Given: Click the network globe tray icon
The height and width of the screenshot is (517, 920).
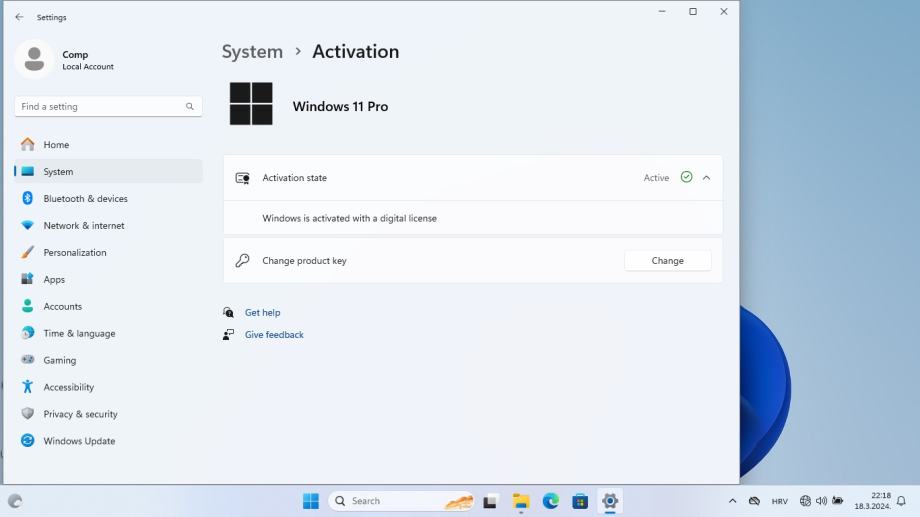Looking at the screenshot, I should click(806, 501).
